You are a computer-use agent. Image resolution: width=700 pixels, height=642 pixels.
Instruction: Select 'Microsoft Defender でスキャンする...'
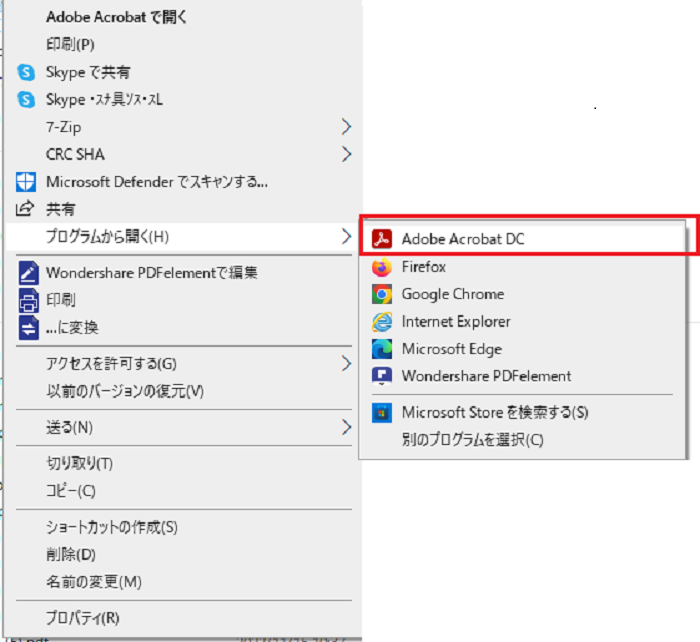tap(157, 182)
